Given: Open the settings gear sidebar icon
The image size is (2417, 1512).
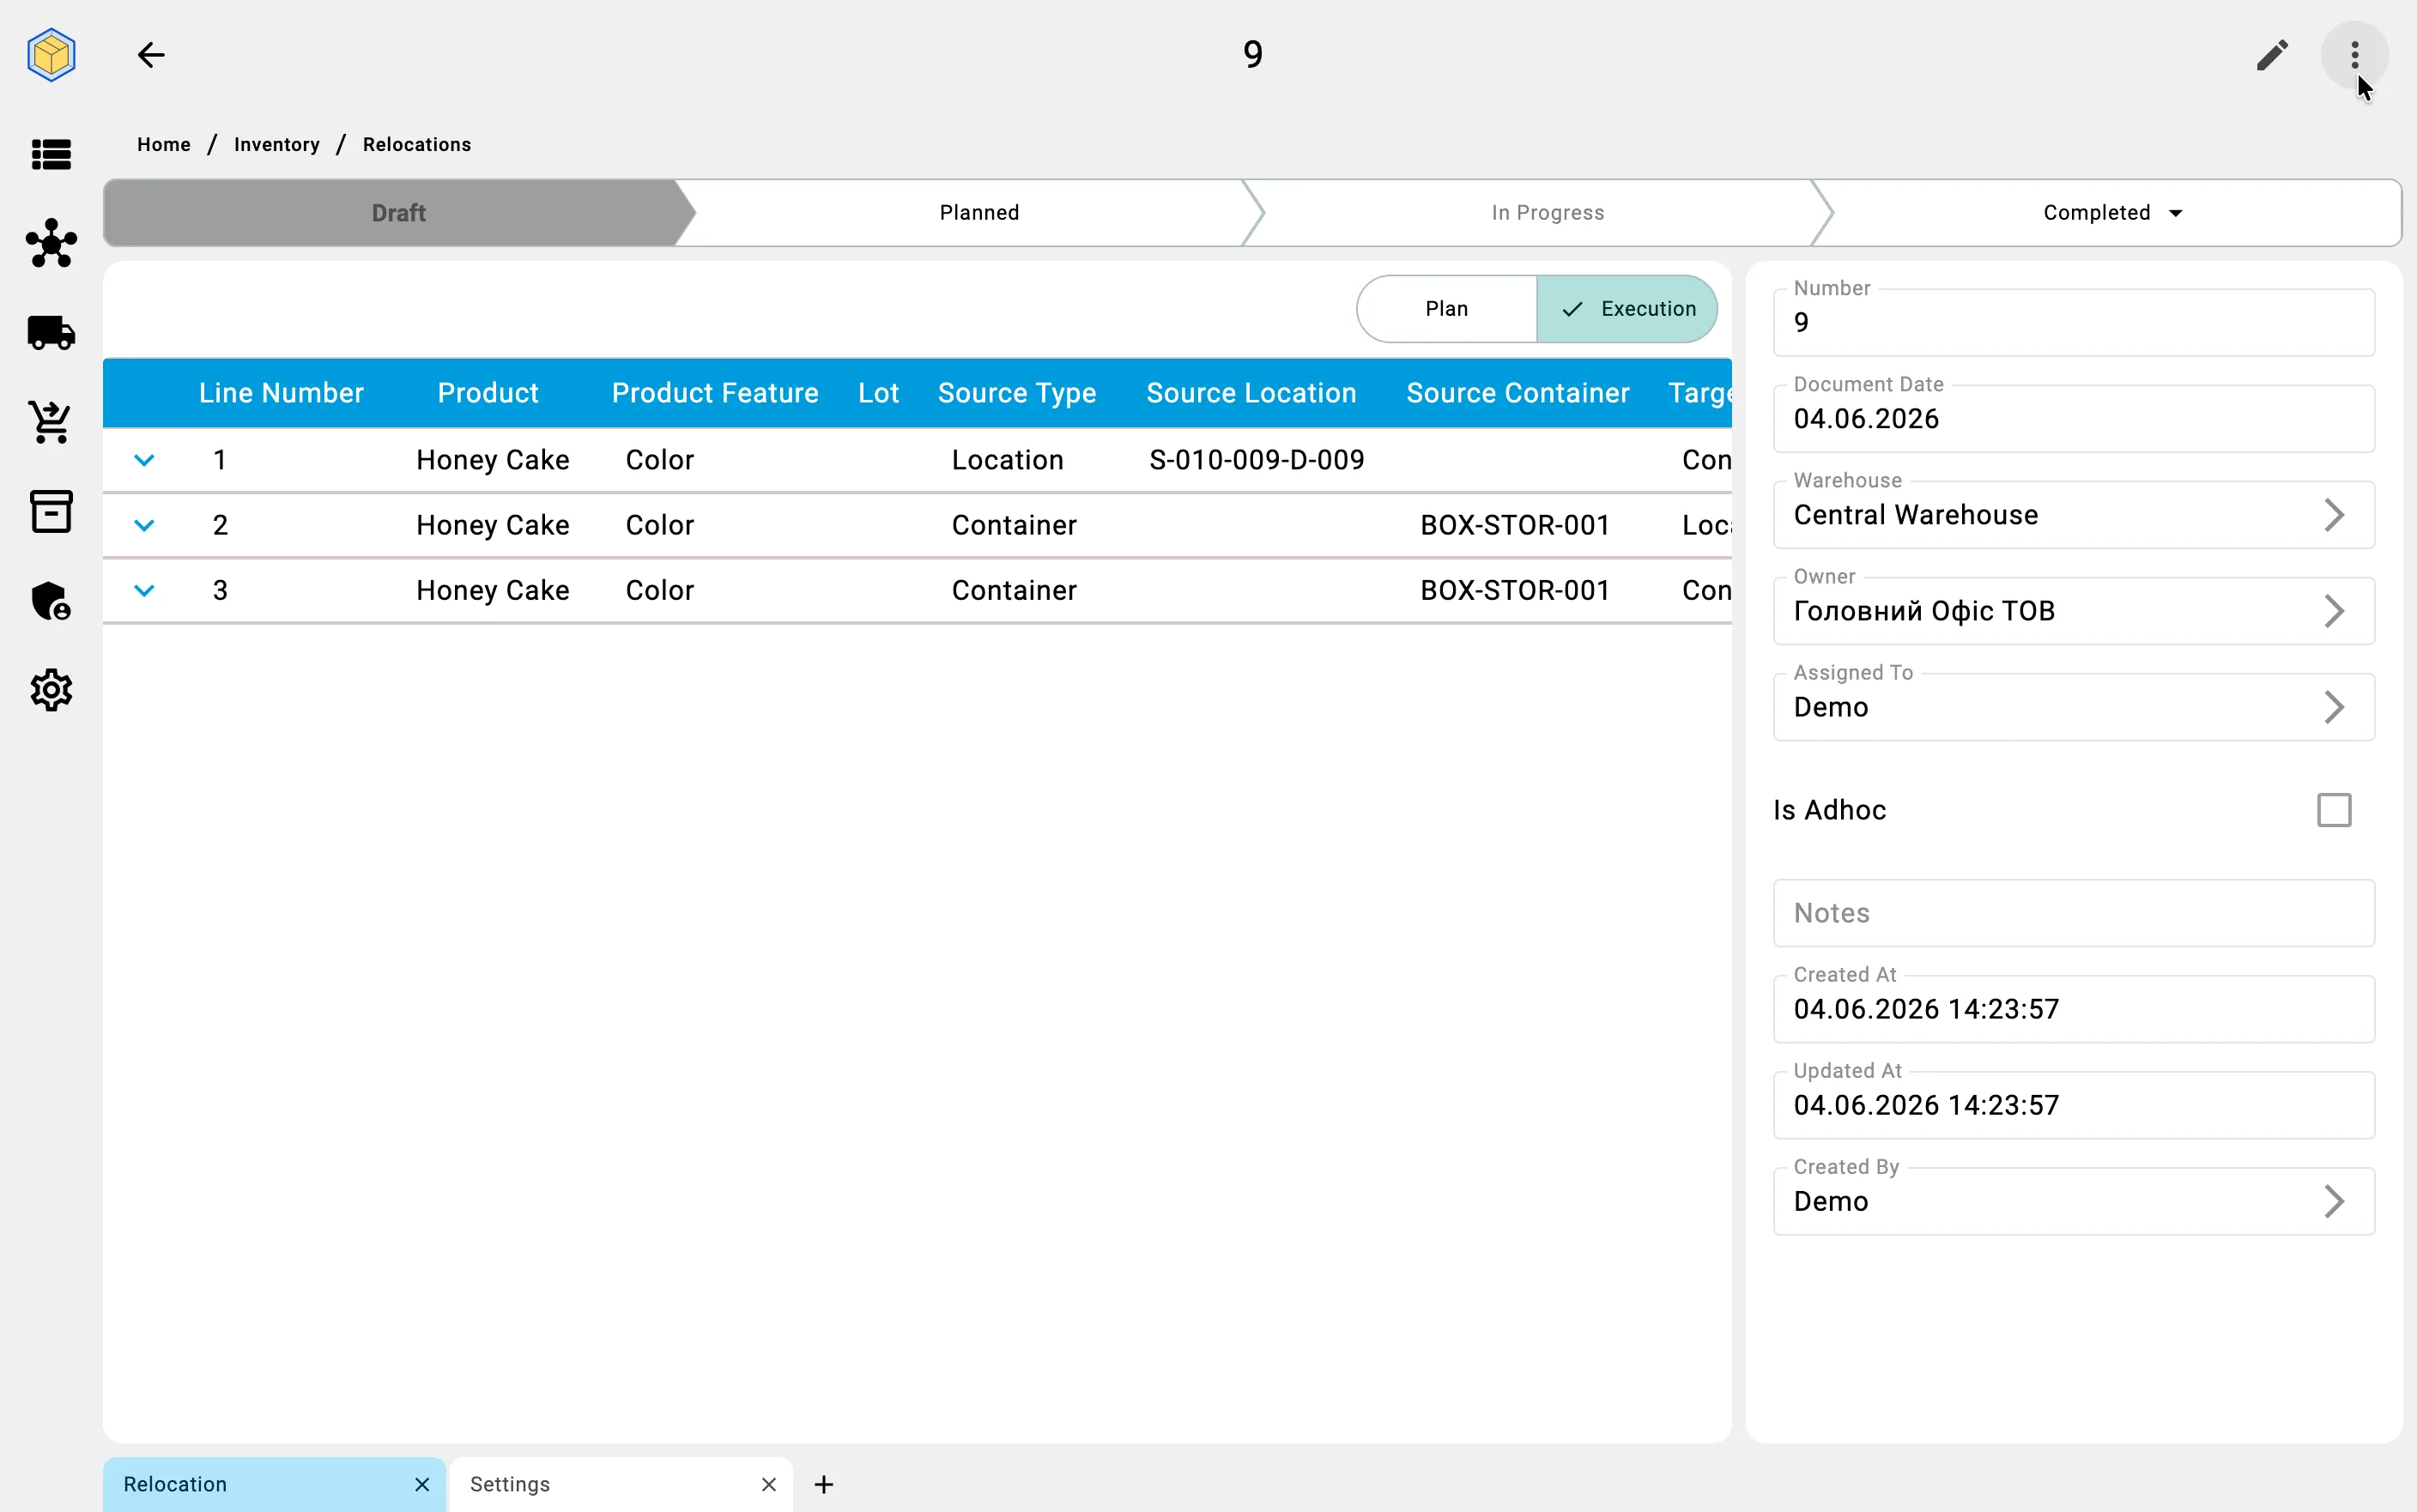Looking at the screenshot, I should [x=51, y=691].
